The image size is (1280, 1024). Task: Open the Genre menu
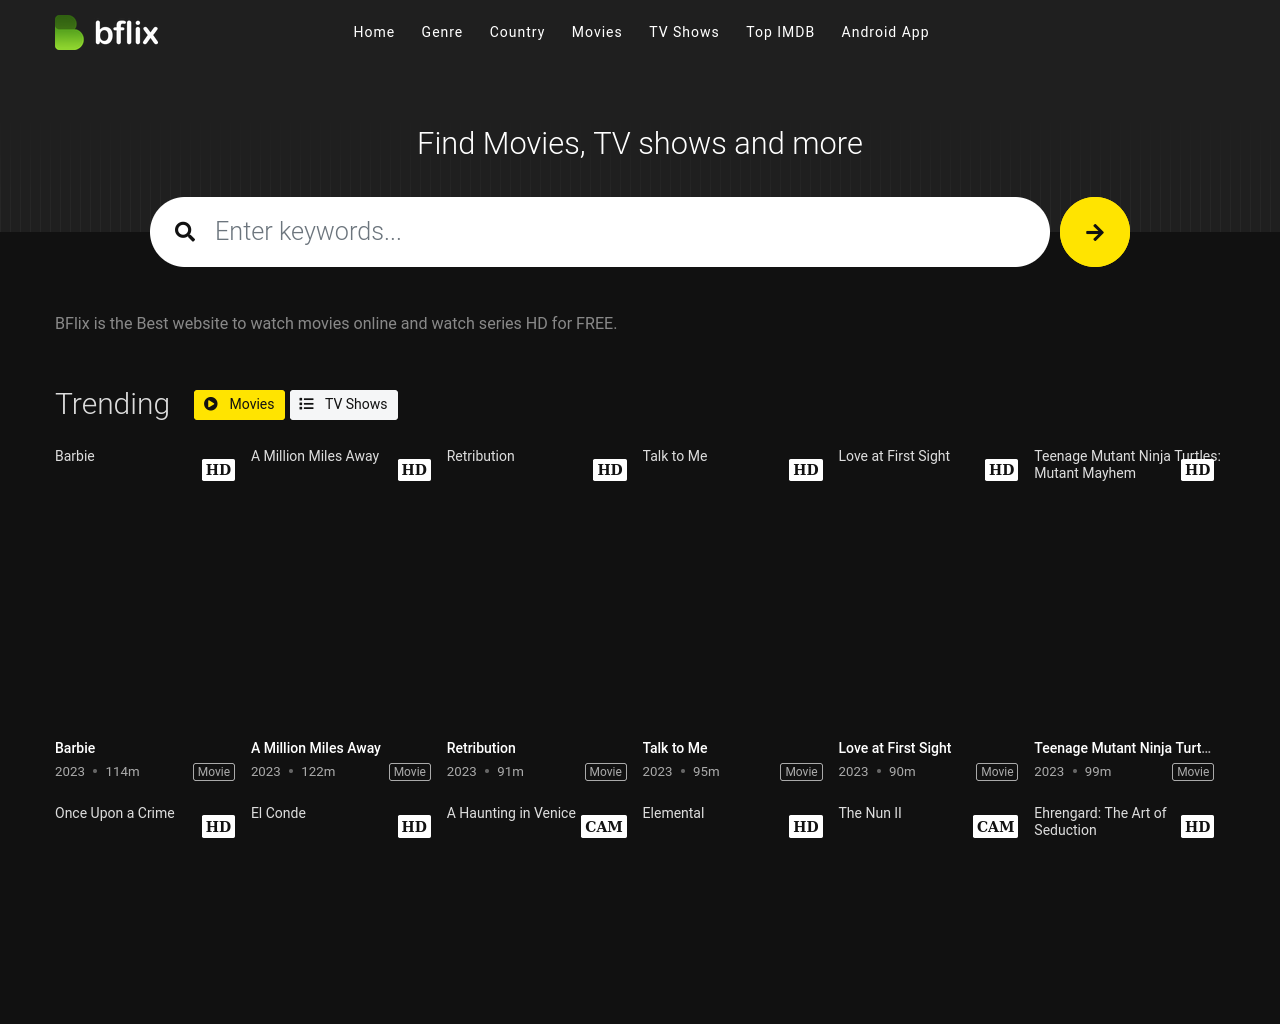[x=442, y=32]
